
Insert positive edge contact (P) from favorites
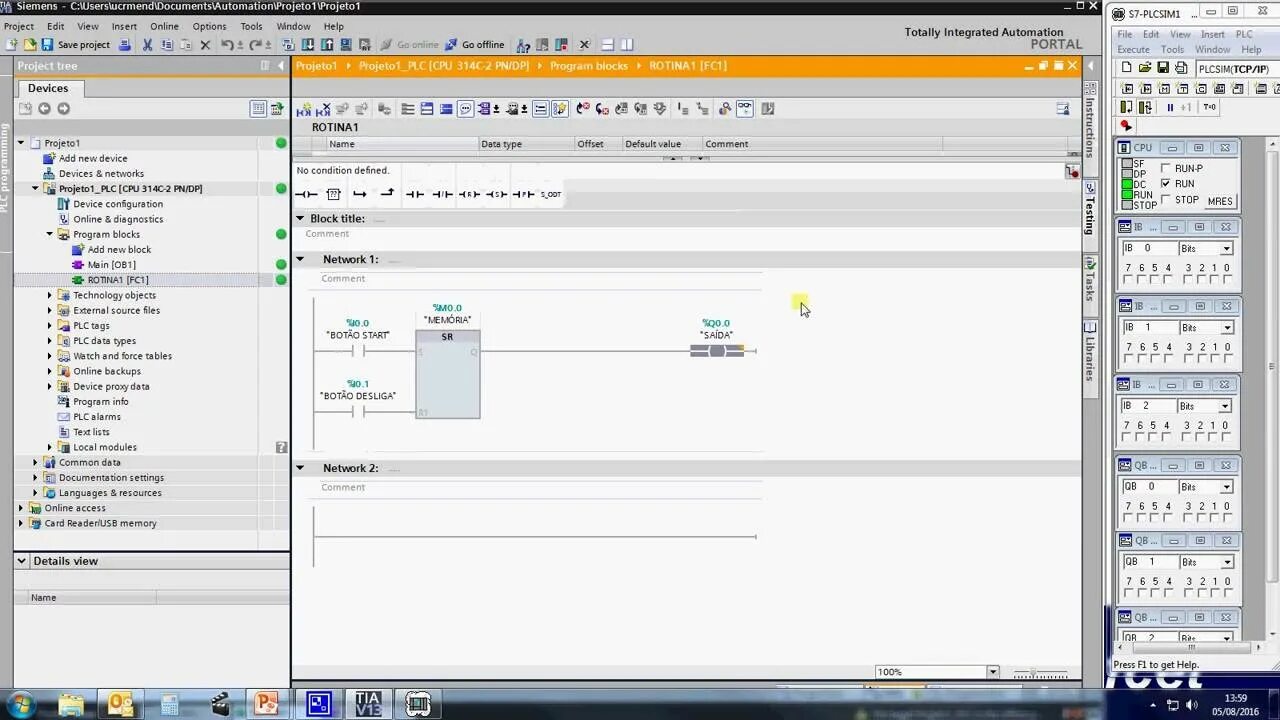(523, 194)
